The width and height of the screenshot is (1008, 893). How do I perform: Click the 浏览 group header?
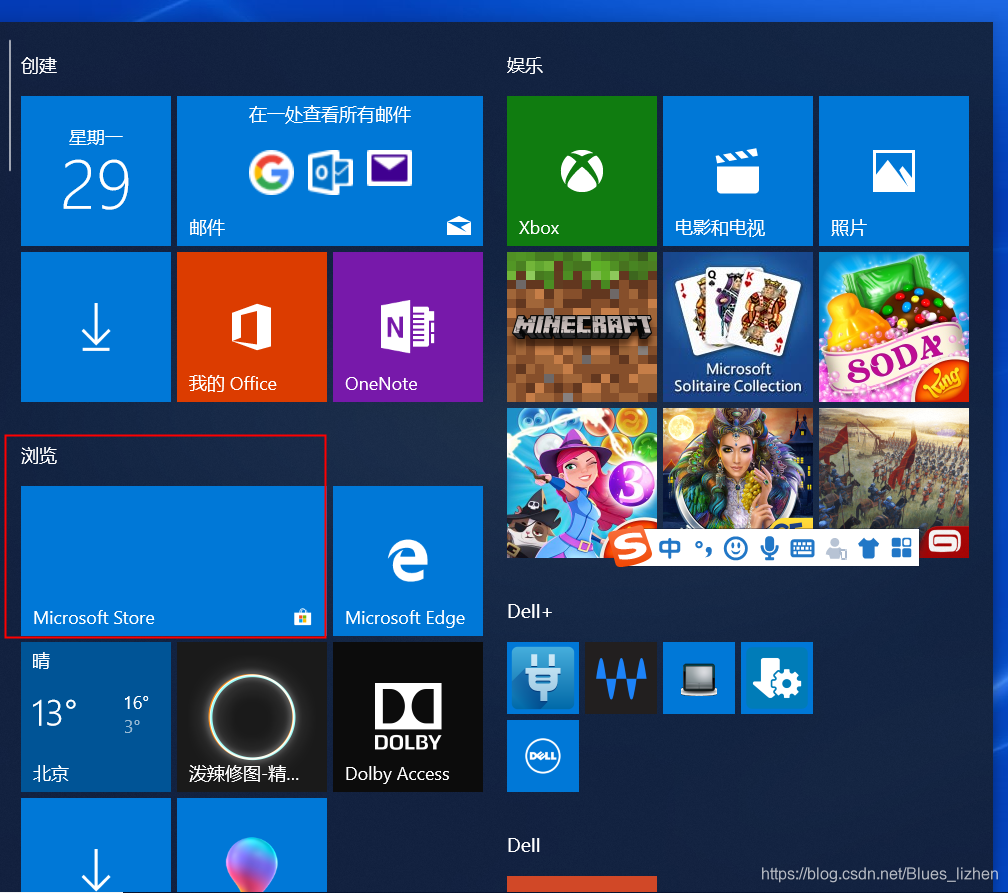pos(39,456)
